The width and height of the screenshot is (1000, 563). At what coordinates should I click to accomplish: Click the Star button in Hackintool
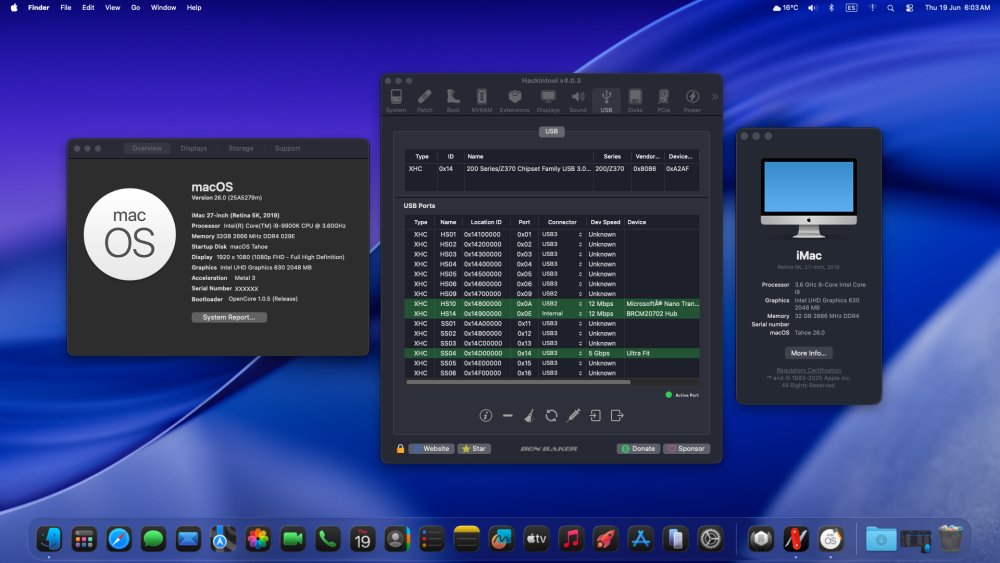click(x=474, y=449)
